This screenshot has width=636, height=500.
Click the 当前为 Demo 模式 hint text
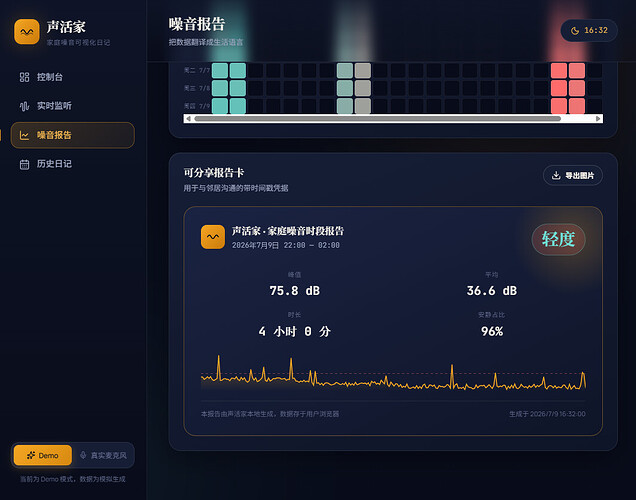[73, 479]
